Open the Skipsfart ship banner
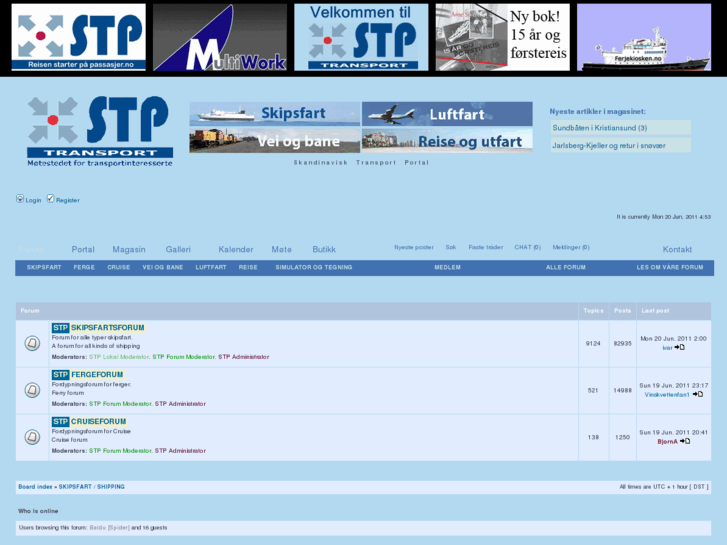Image resolution: width=727 pixels, height=545 pixels. (x=274, y=114)
